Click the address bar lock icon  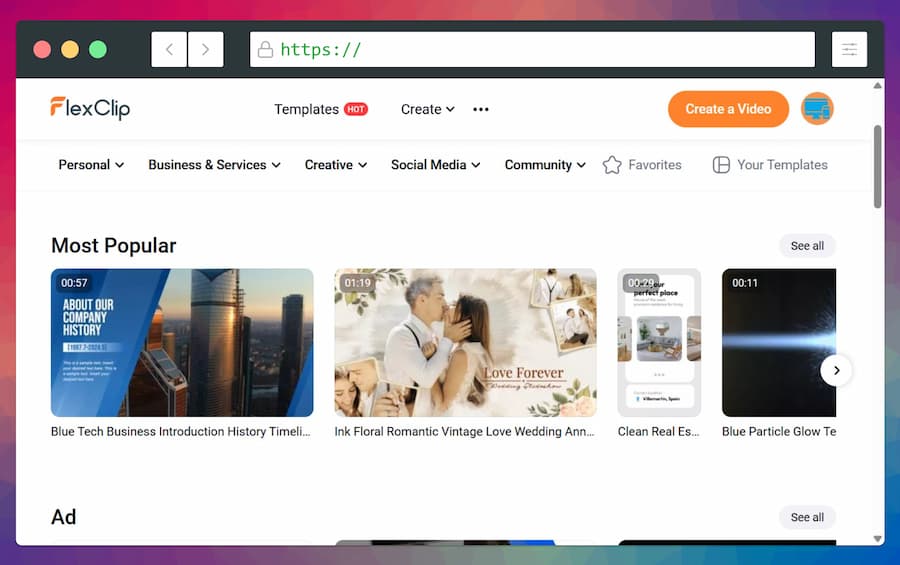coord(265,49)
